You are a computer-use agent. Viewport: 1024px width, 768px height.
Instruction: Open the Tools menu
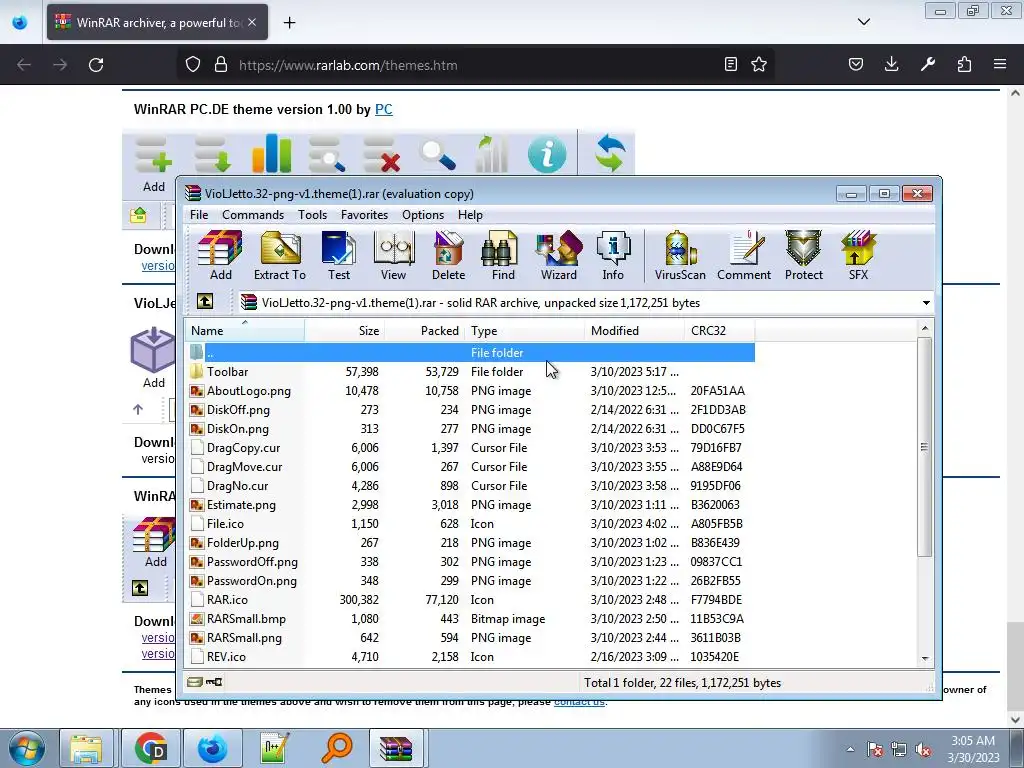312,215
